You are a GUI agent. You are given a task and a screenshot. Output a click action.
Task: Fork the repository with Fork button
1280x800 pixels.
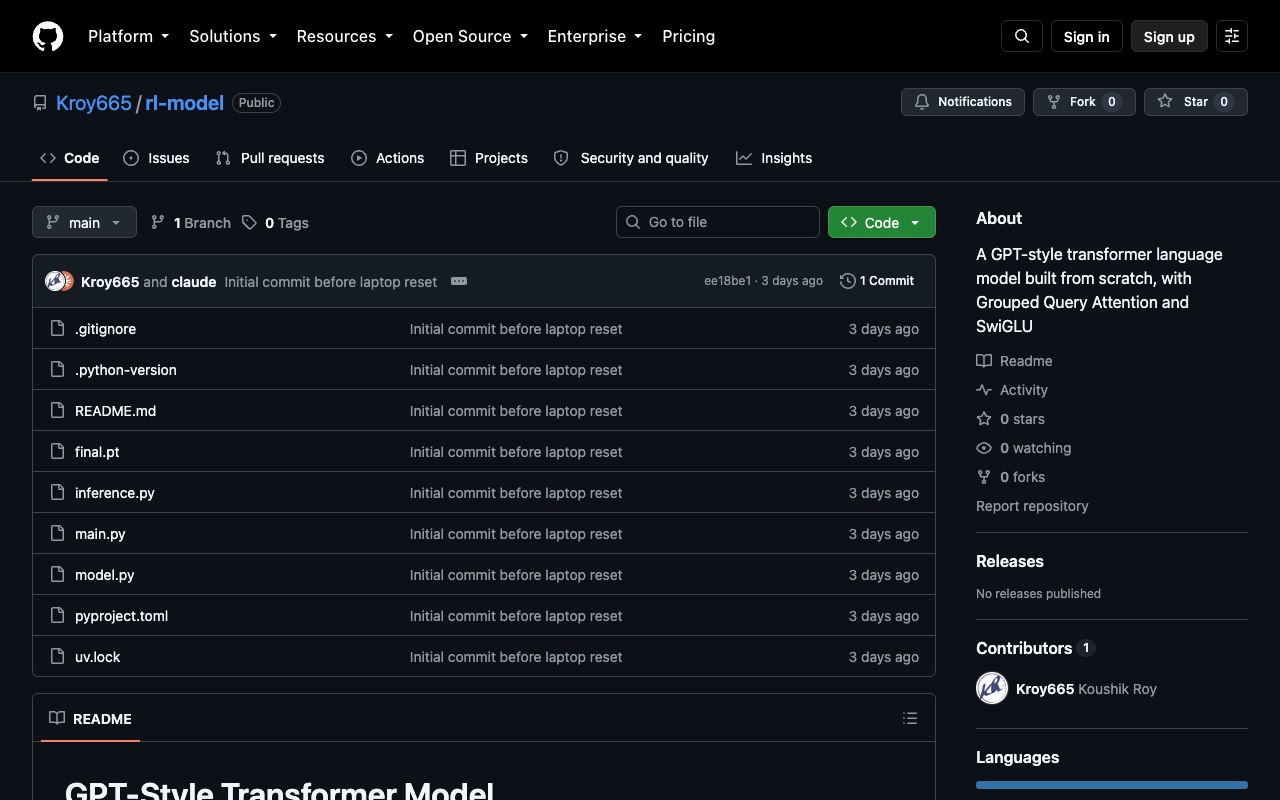tap(1084, 102)
